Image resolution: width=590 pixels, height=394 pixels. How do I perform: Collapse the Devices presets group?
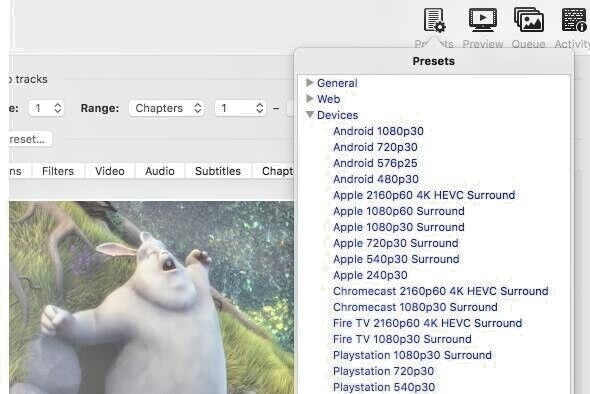coord(310,115)
